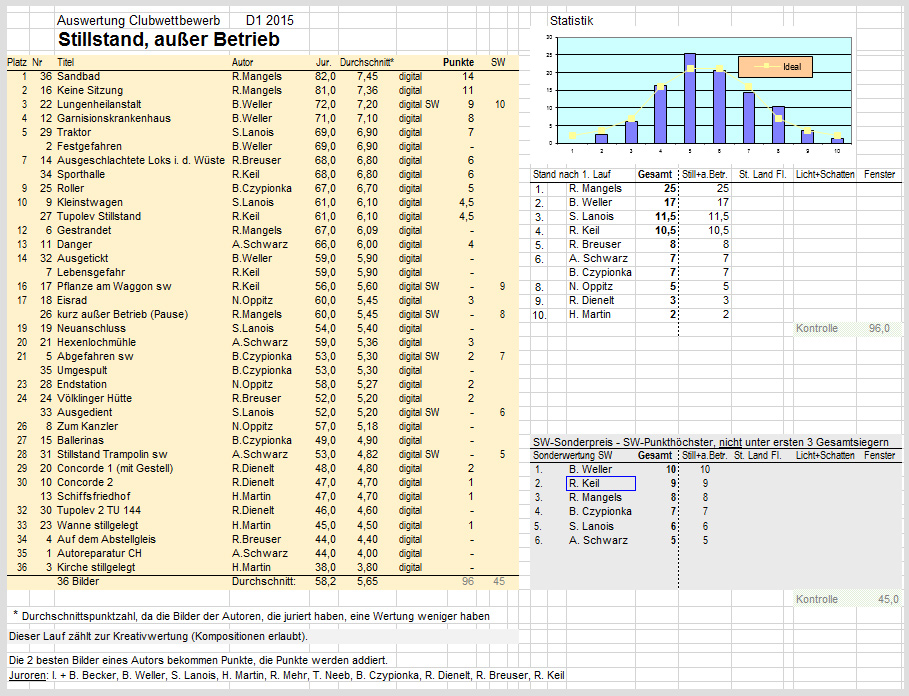Image resolution: width=909 pixels, height=696 pixels.
Task: Select the outlined "R. Keil" cell in Sonderwertung SW
Action: click(x=601, y=483)
